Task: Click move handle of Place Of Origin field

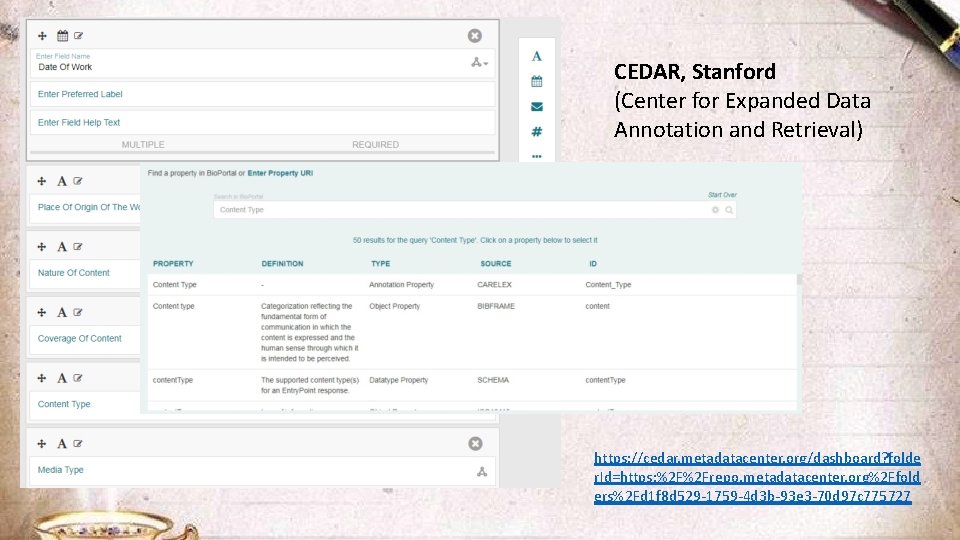Action: (x=42, y=181)
